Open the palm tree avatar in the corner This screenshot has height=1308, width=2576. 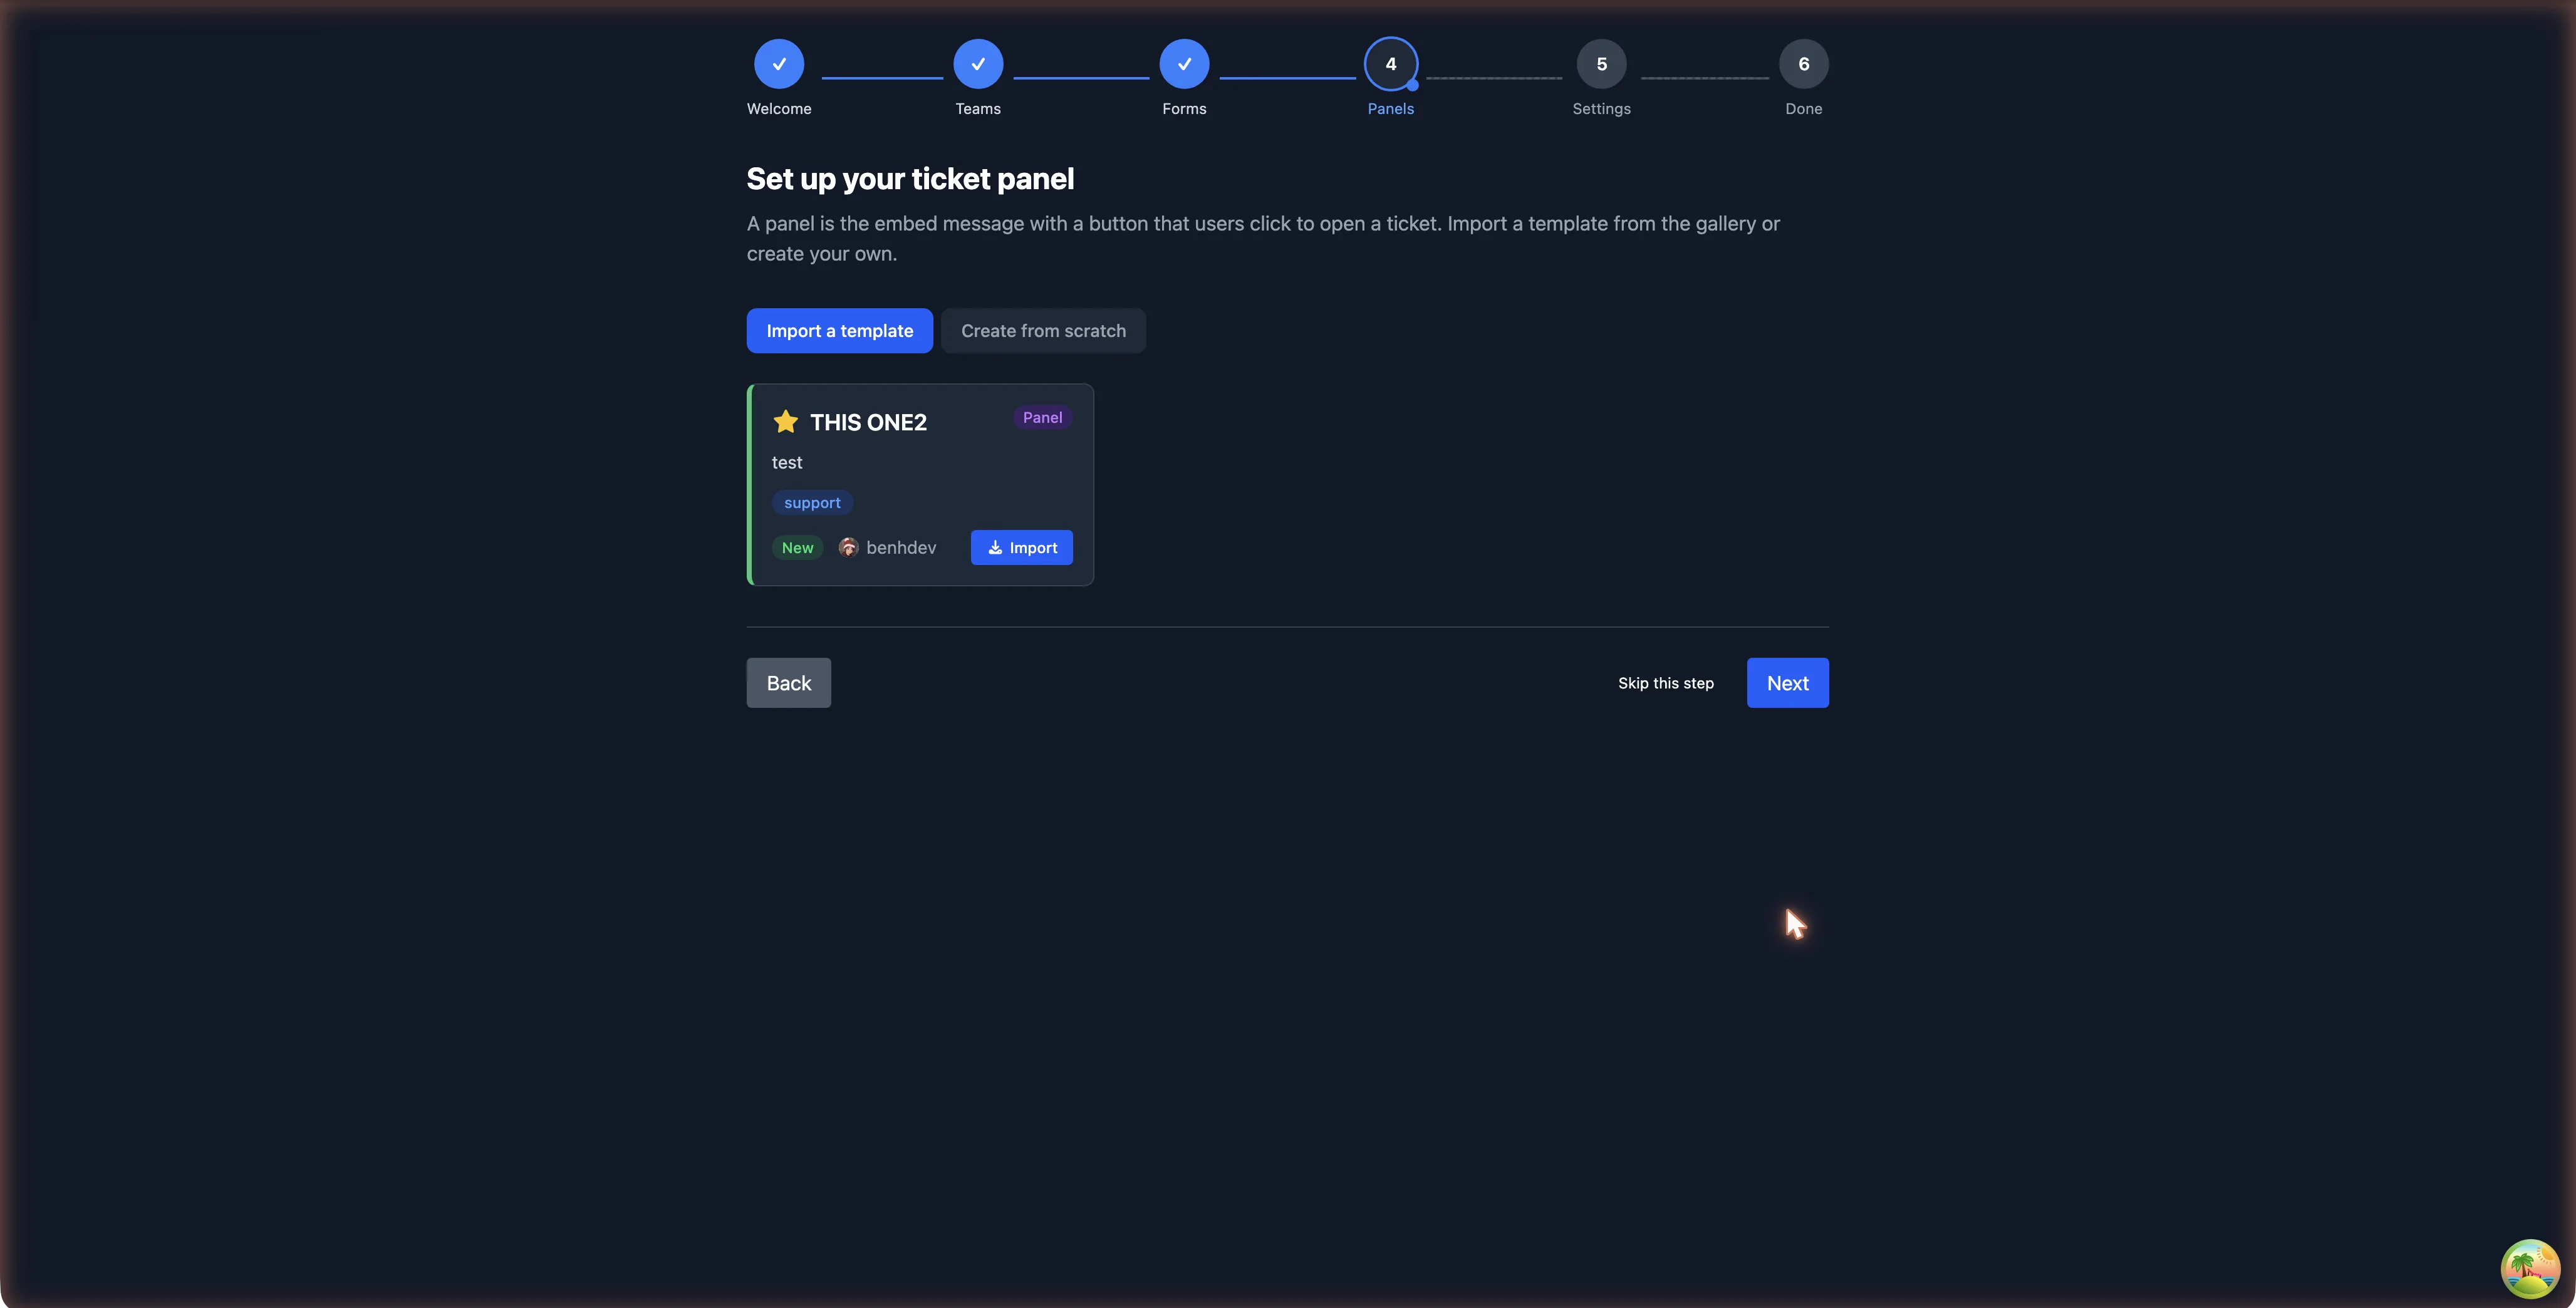tap(2530, 1269)
